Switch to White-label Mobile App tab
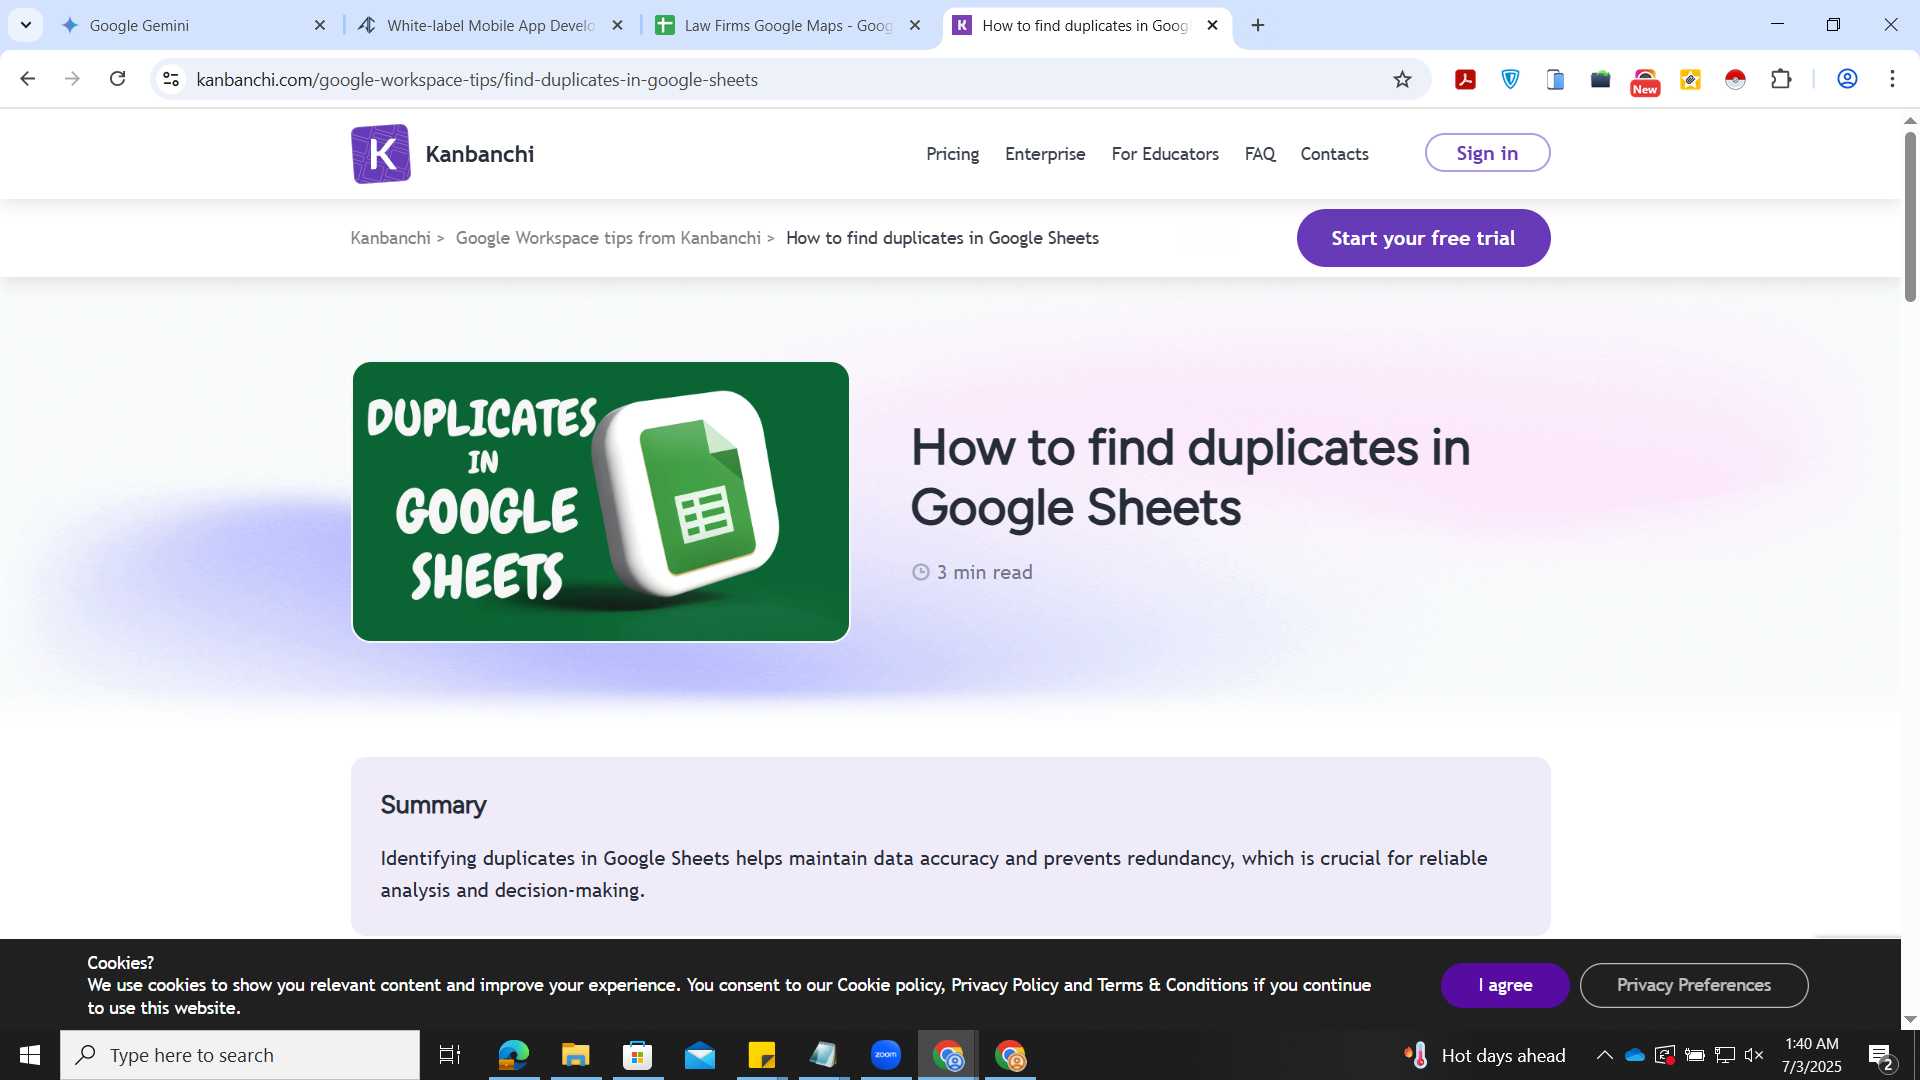 [x=490, y=25]
